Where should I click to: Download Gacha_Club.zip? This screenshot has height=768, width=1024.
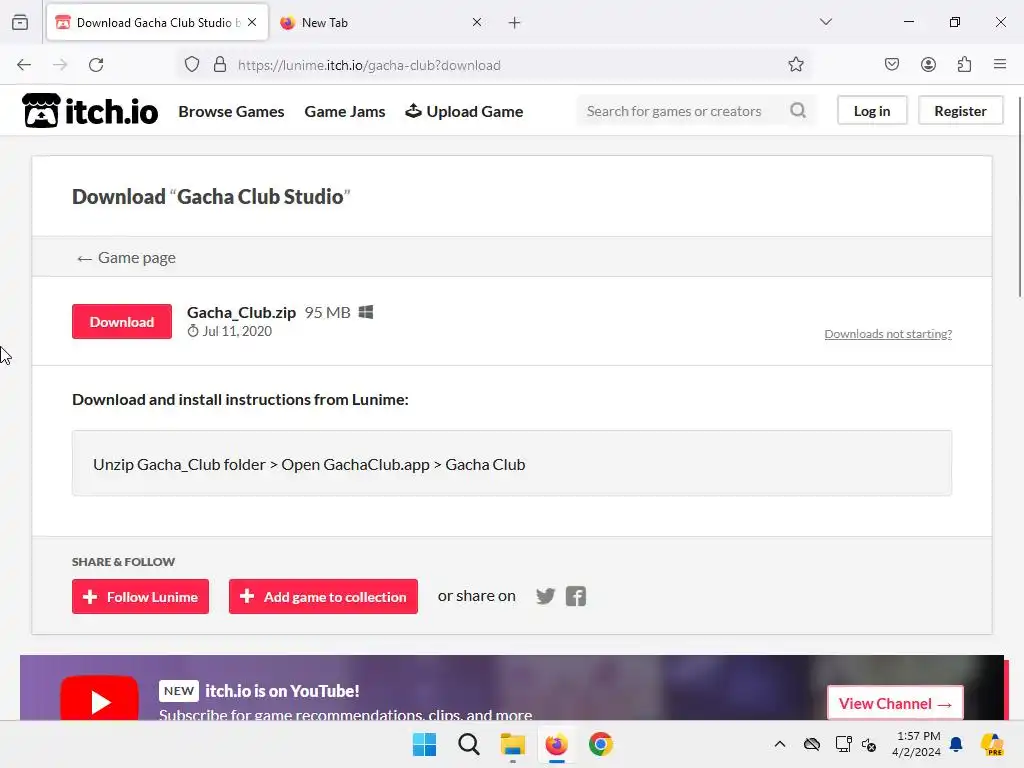[x=122, y=321]
